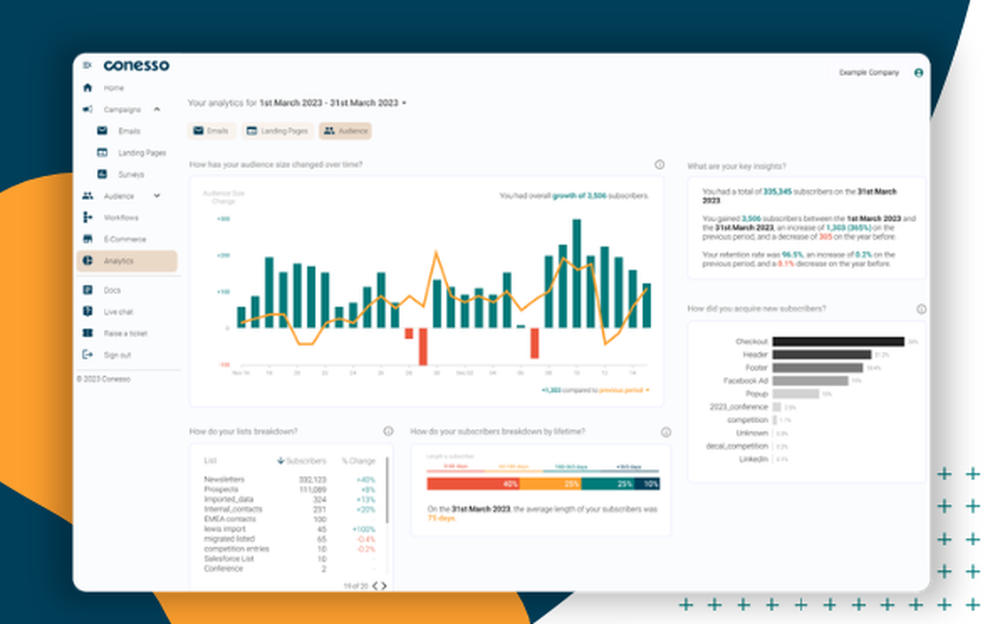Click the Home house icon
The height and width of the screenshot is (624, 1000).
[x=88, y=87]
